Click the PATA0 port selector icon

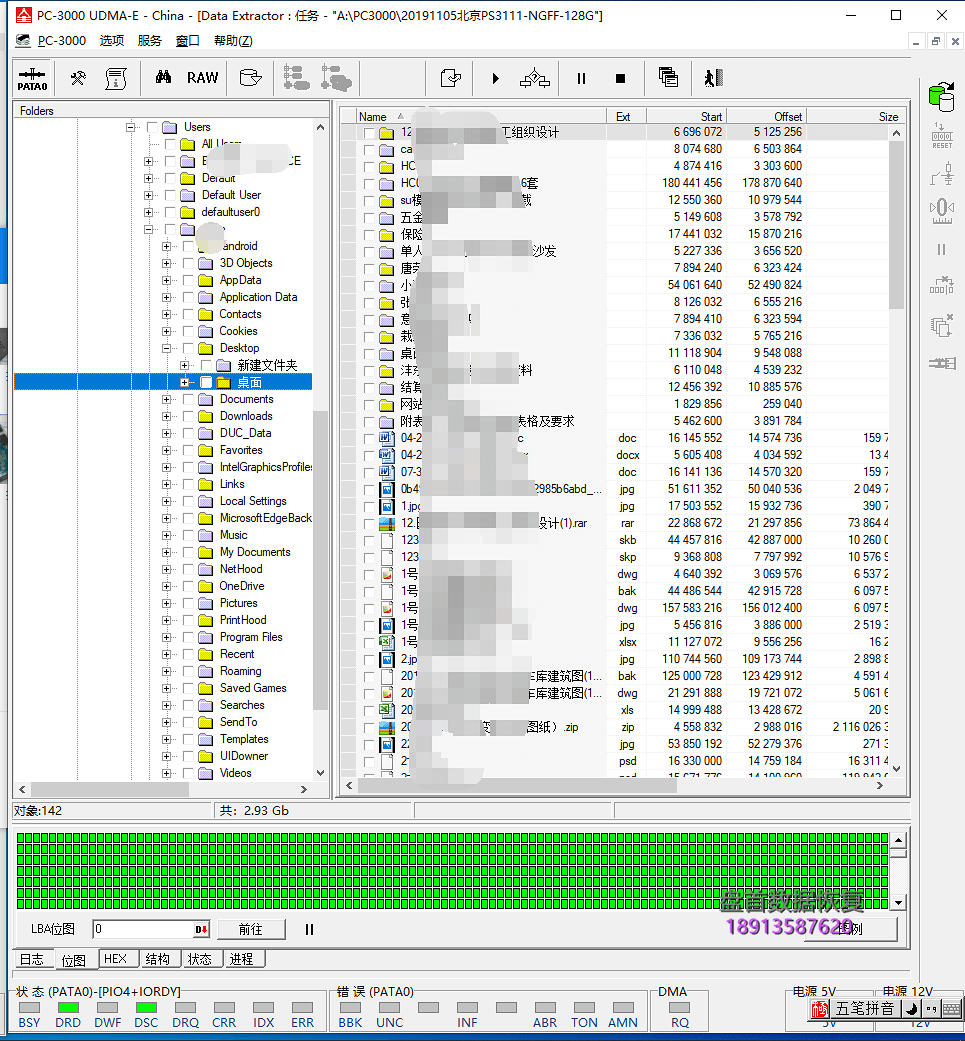pyautogui.click(x=32, y=78)
